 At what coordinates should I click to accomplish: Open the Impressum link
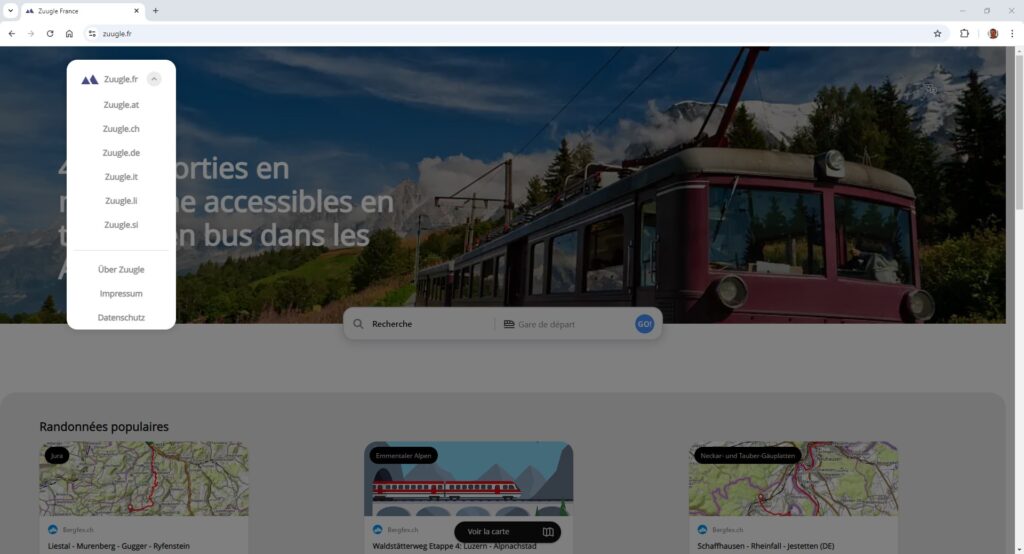click(x=121, y=293)
